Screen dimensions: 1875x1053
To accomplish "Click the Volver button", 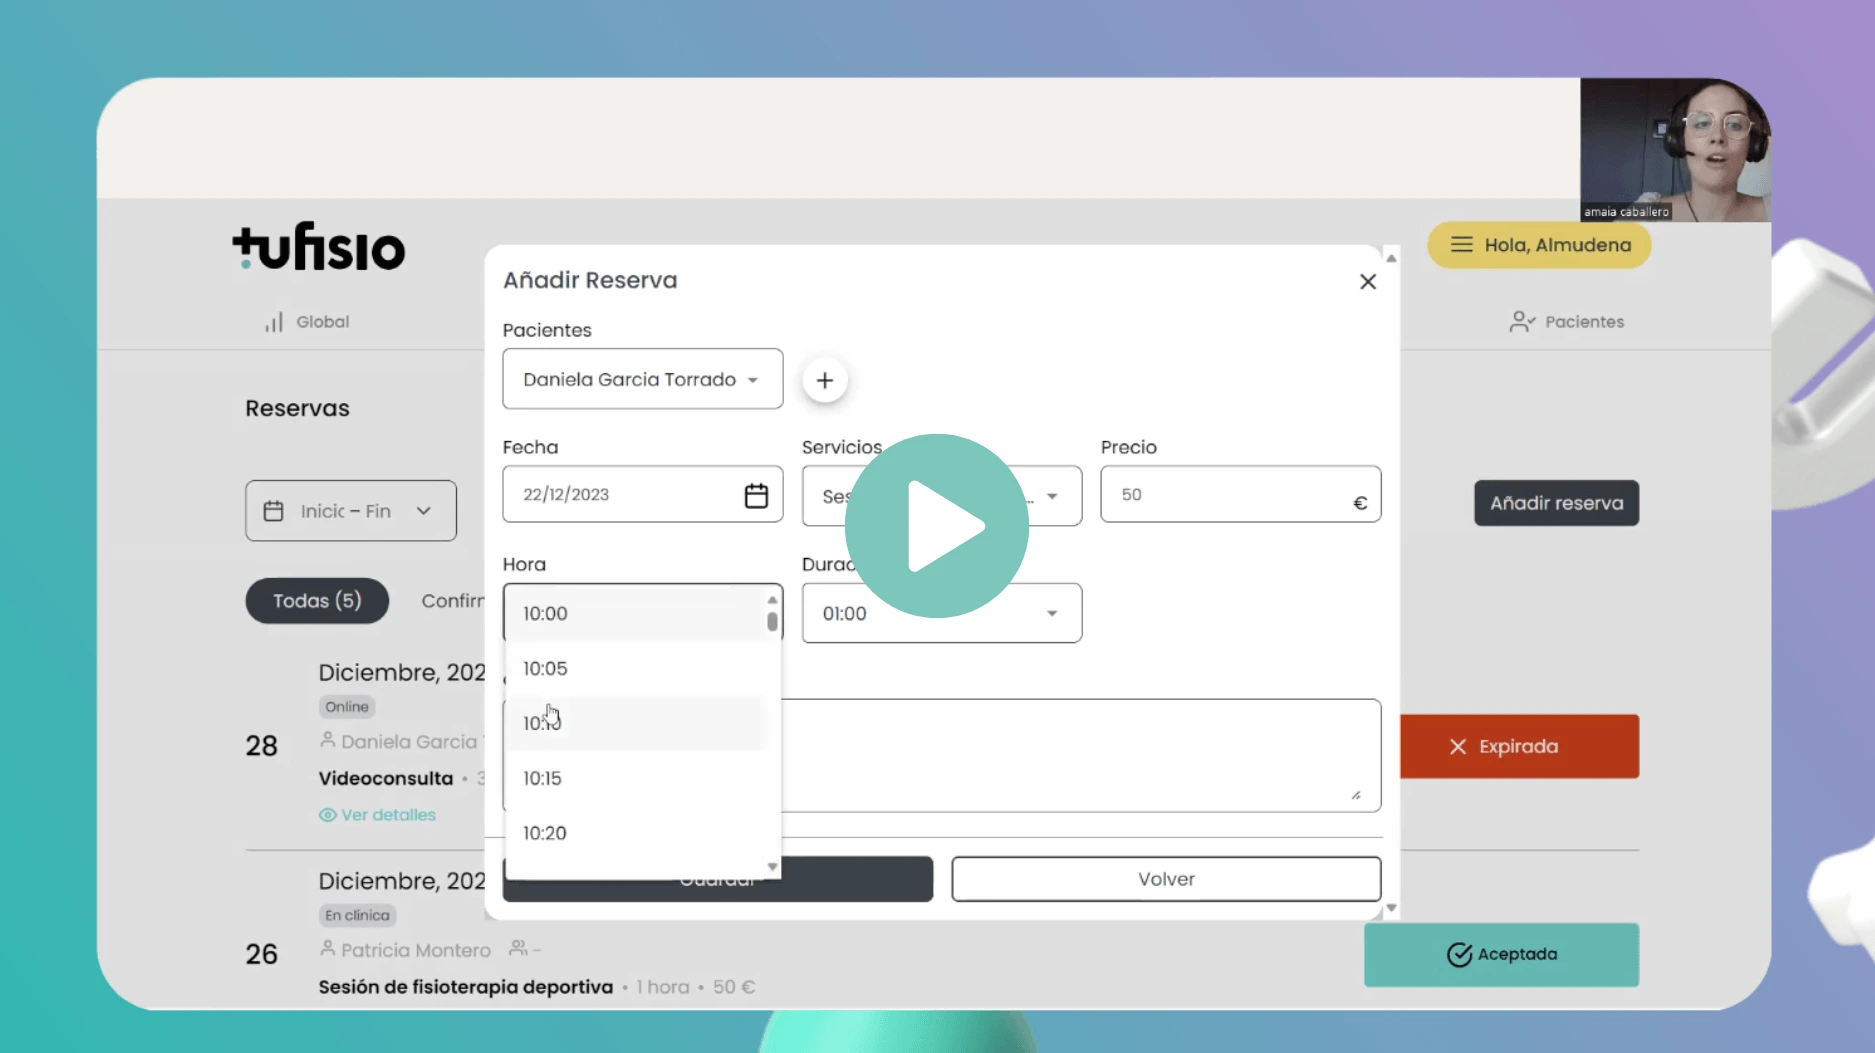I will point(1166,879).
